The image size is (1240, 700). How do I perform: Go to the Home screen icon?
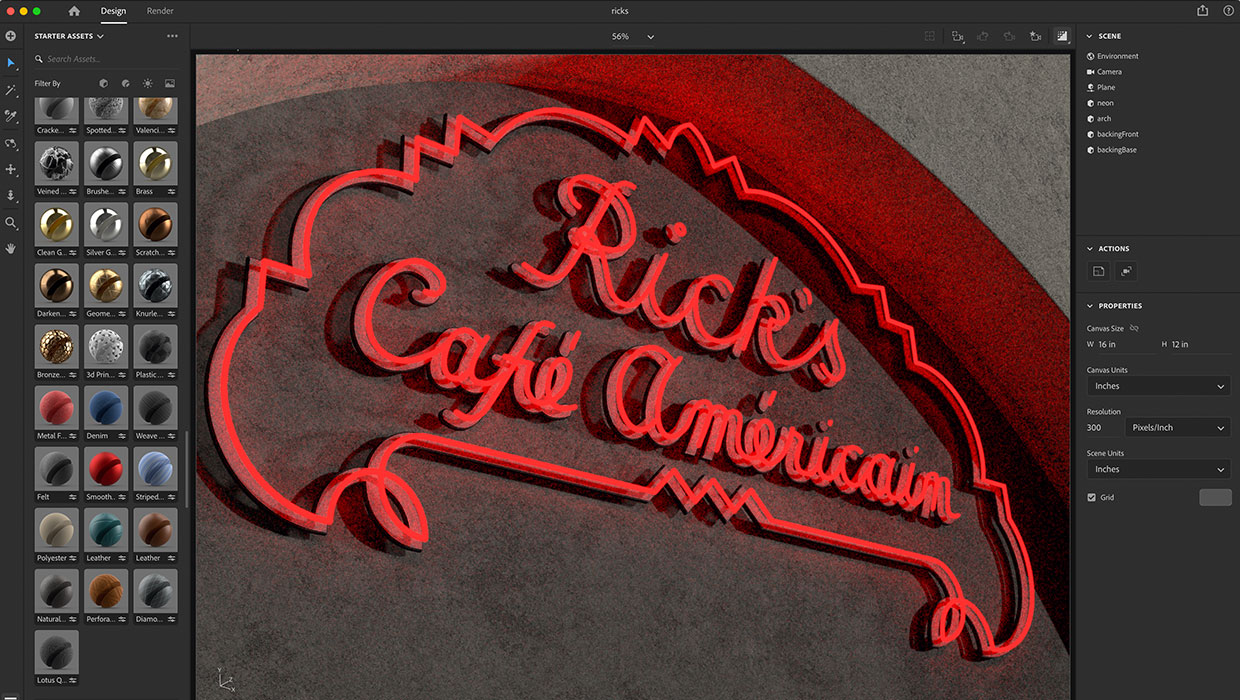[74, 11]
